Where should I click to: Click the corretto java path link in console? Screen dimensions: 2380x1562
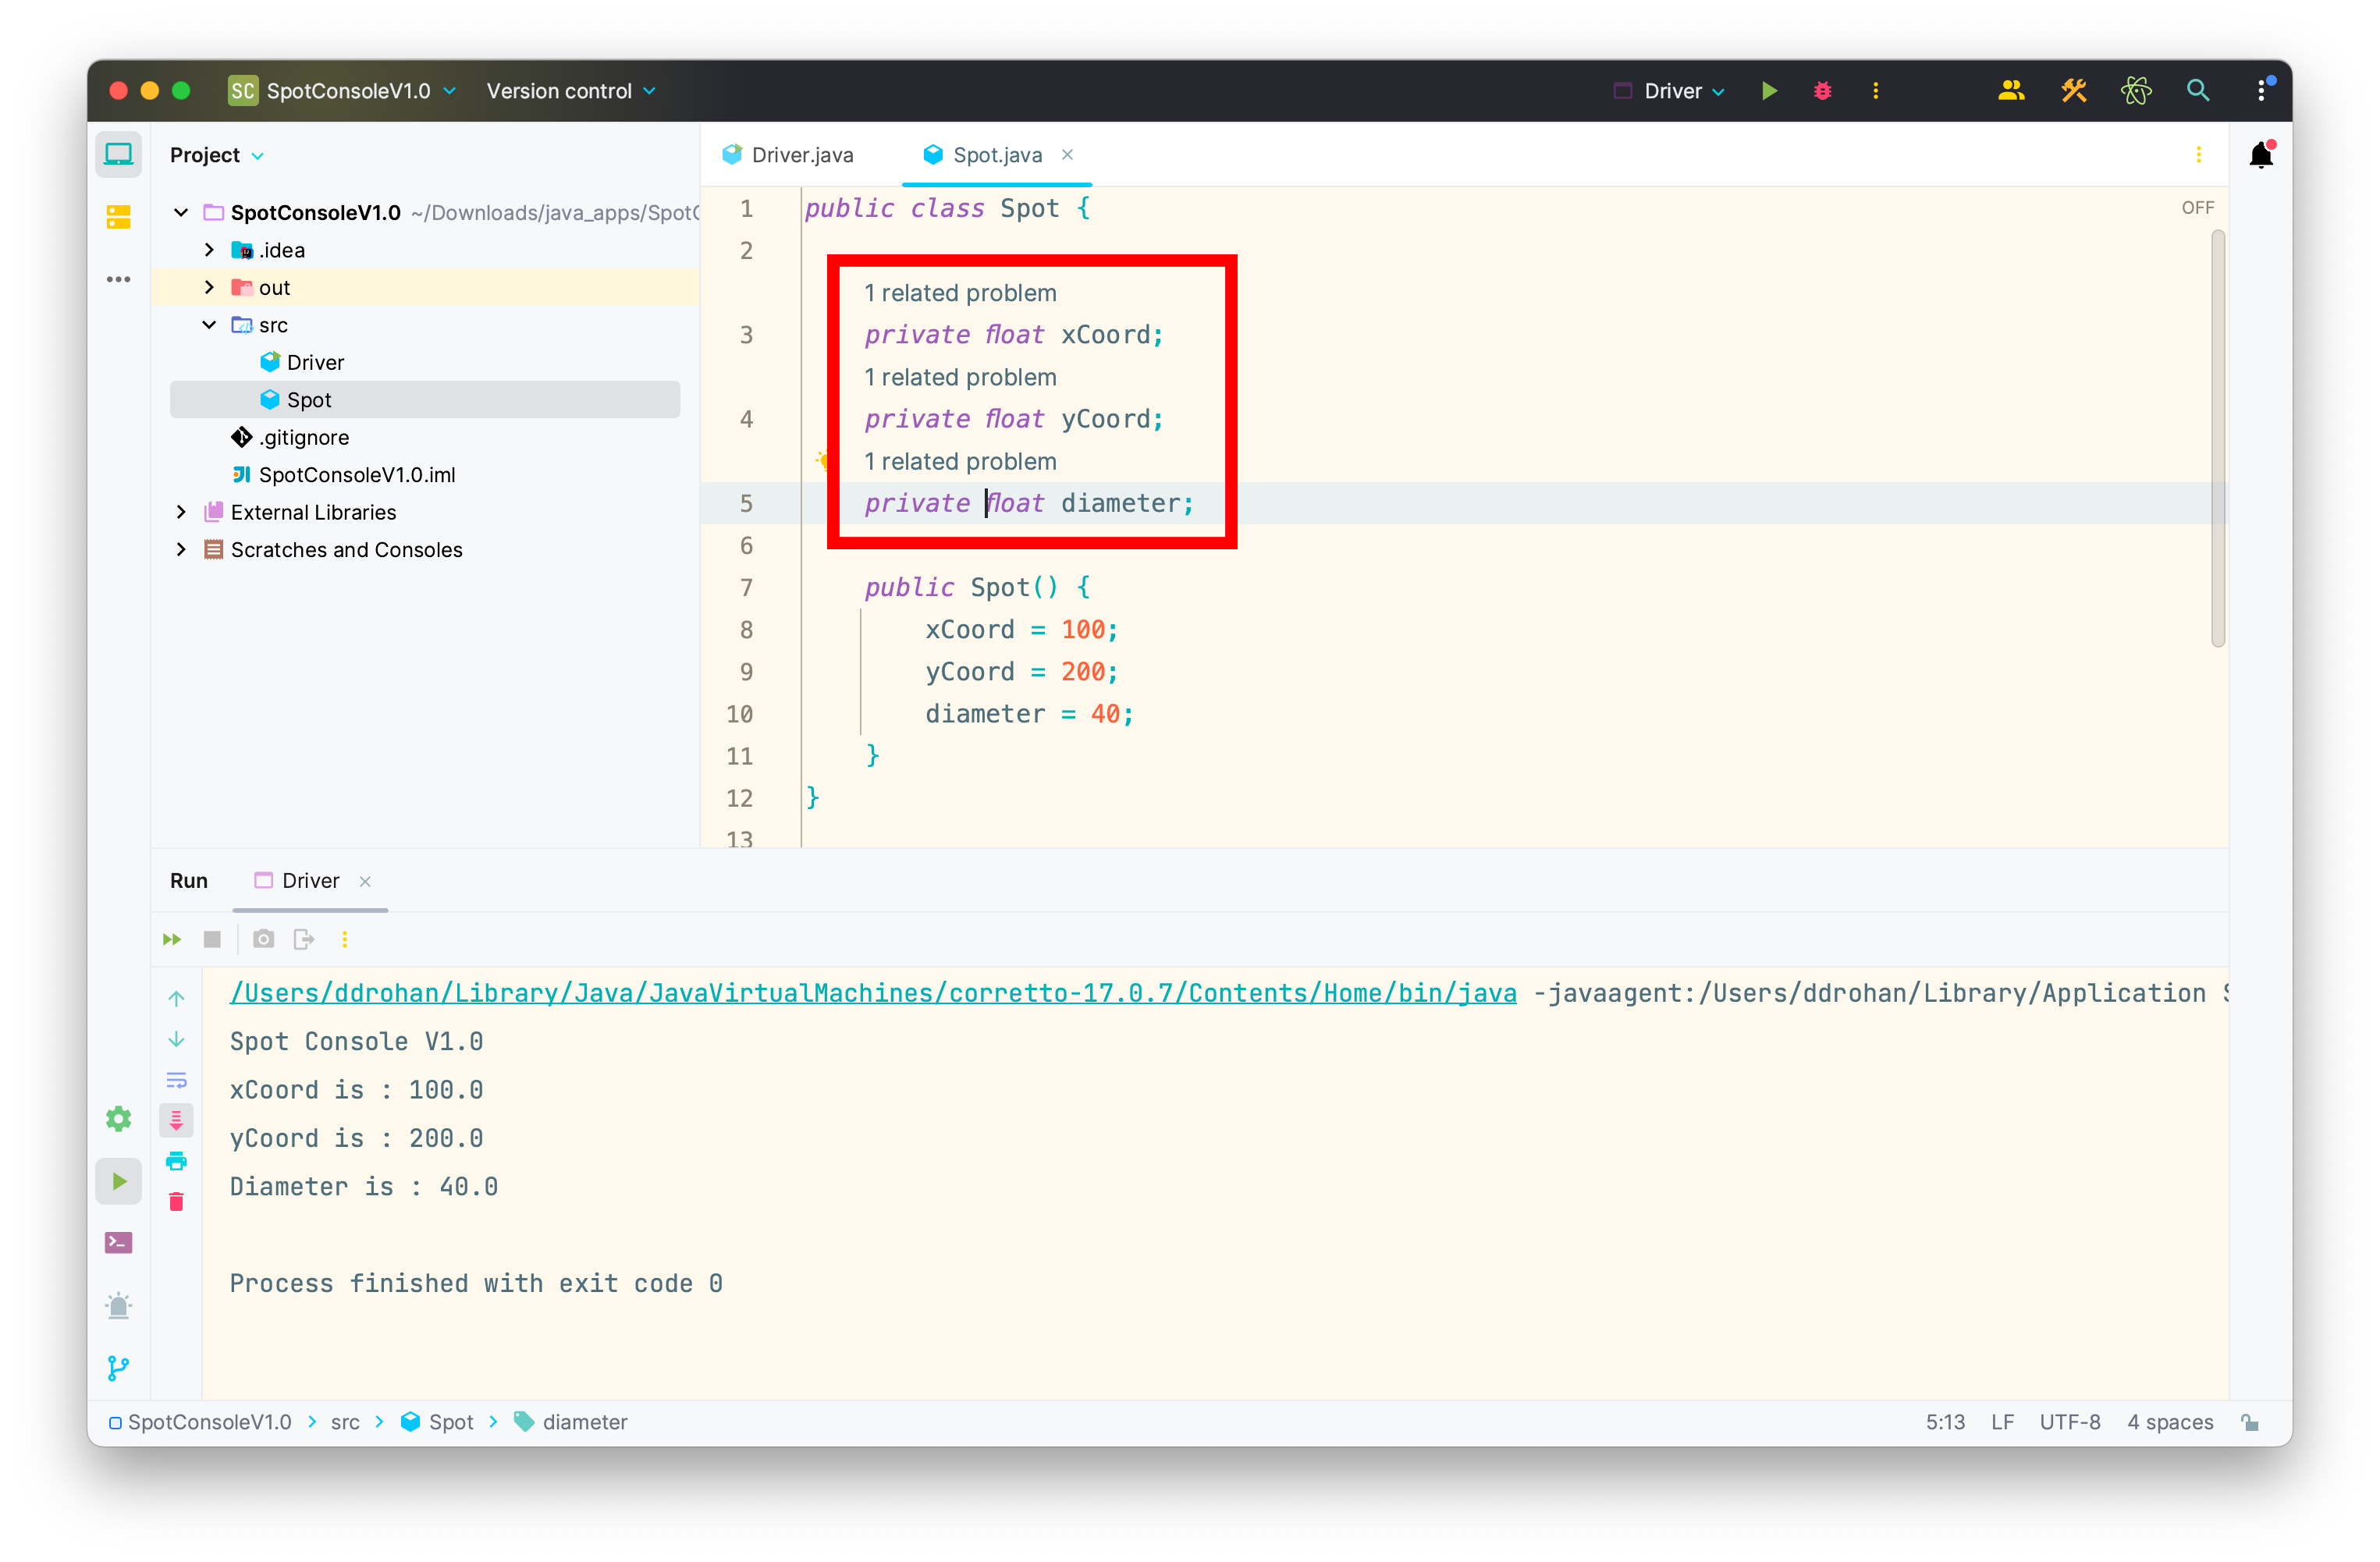coord(872,993)
